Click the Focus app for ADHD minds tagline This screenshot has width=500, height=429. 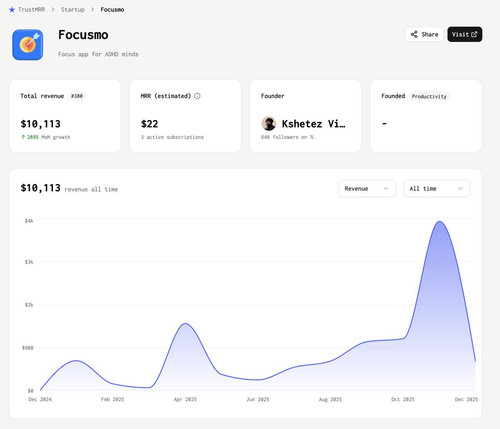pos(98,54)
